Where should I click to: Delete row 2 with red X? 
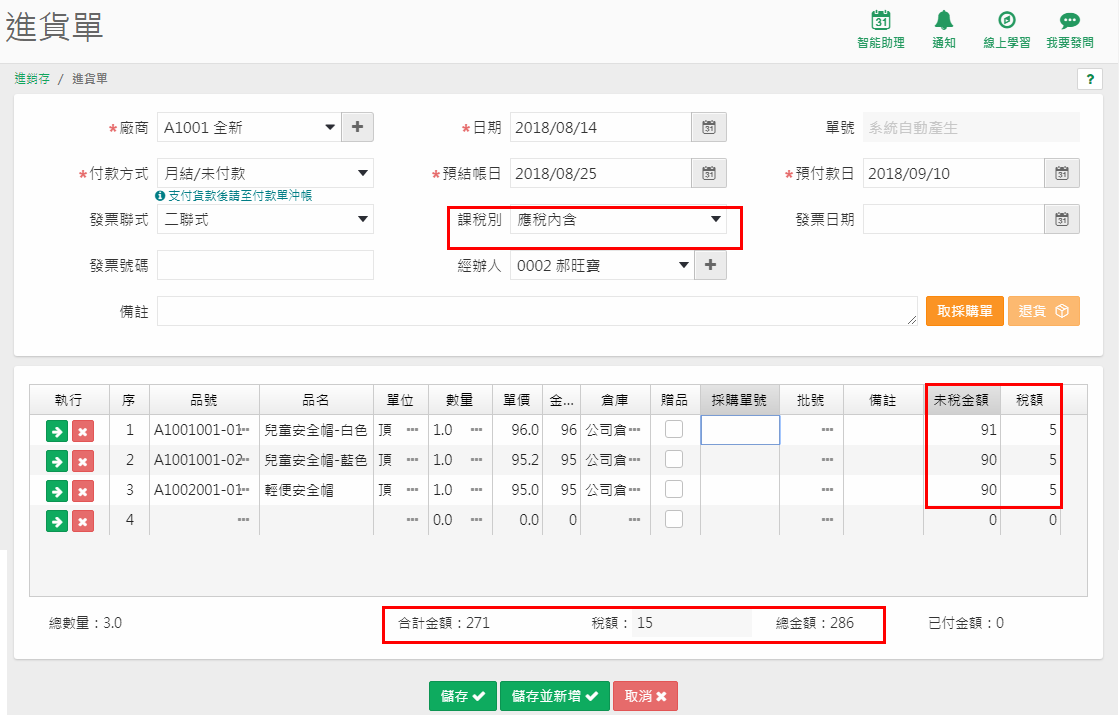pos(83,461)
